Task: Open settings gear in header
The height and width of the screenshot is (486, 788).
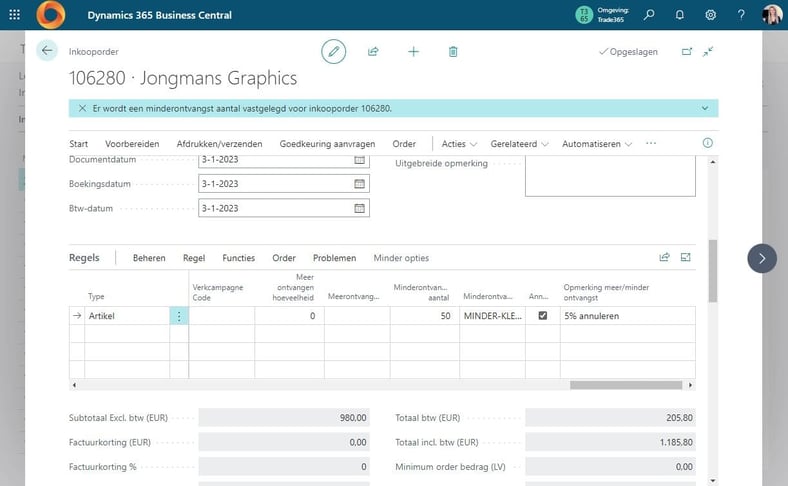Action: (x=710, y=15)
